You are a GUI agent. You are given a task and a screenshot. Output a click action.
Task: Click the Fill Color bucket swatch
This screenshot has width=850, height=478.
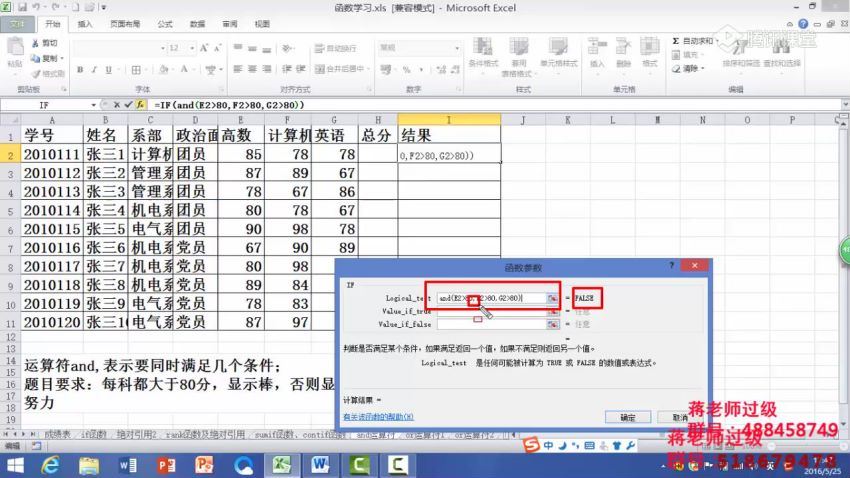pos(163,69)
